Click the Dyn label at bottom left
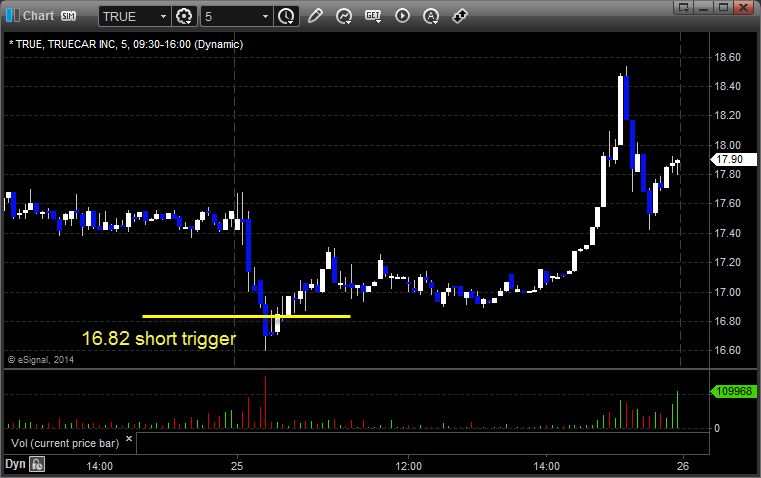Viewport: 761px width, 478px height. tap(15, 464)
